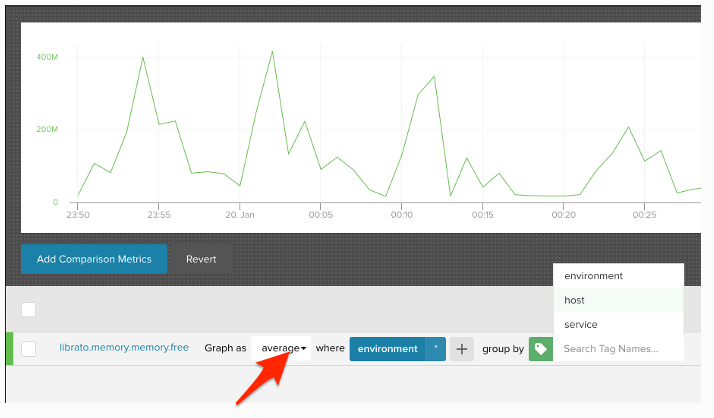Click the 400M label on the y-axis

pyautogui.click(x=47, y=57)
